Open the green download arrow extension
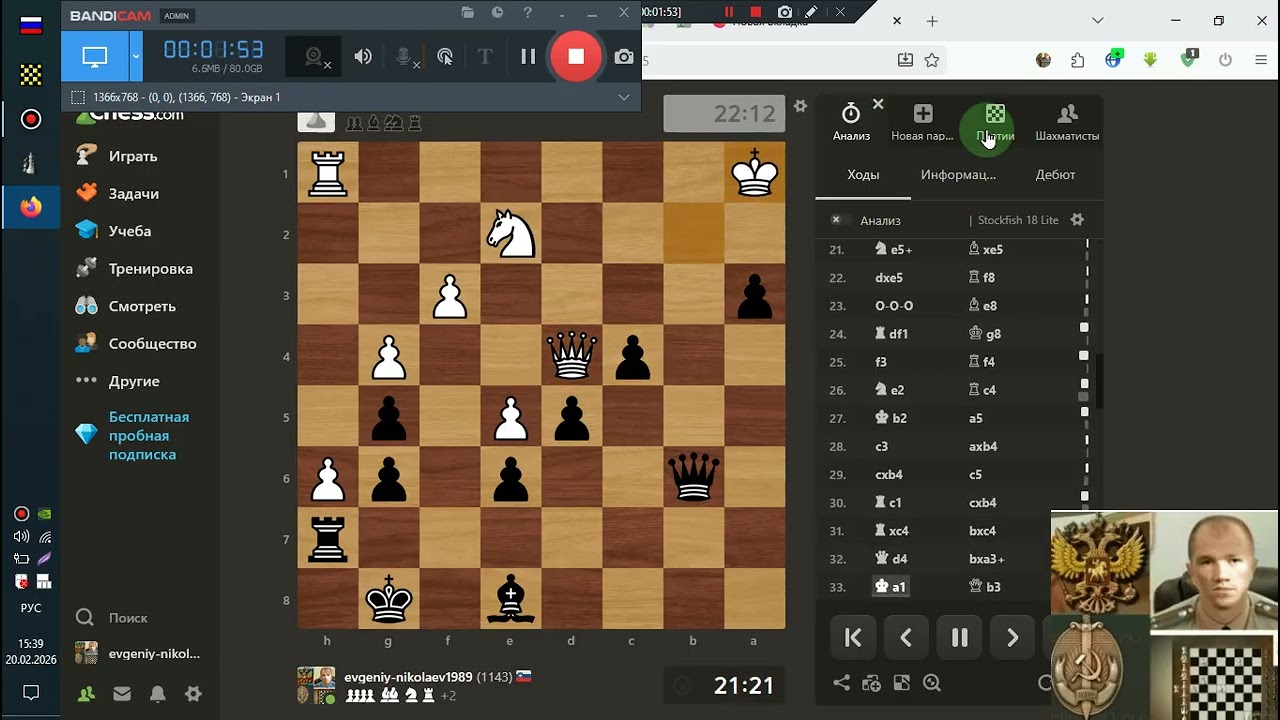The image size is (1280, 720). pos(1150,60)
